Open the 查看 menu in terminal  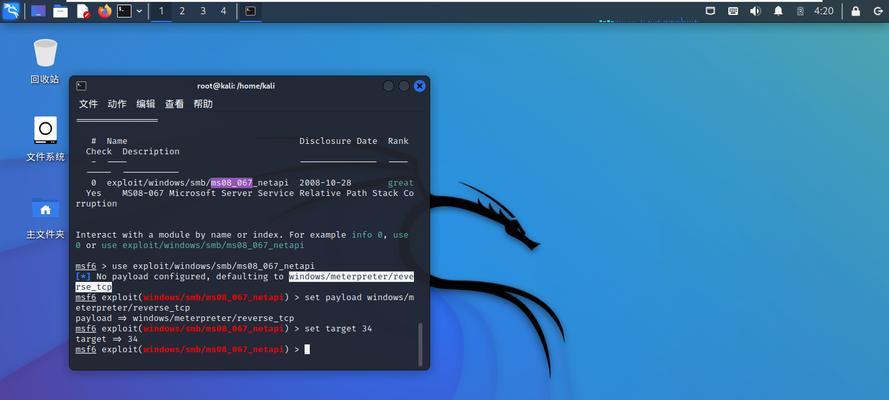click(174, 104)
